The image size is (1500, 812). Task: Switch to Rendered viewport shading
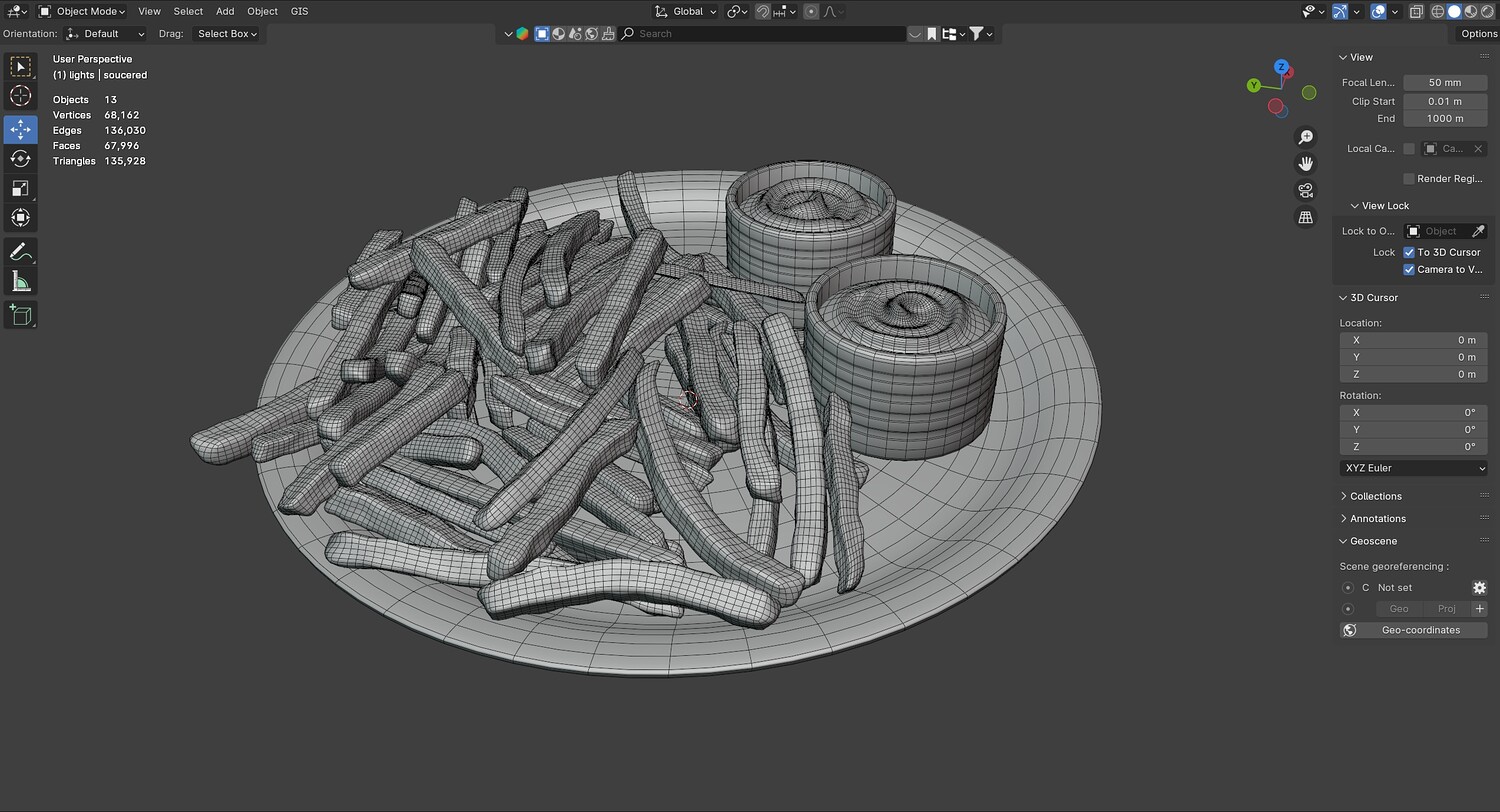[x=1486, y=12]
